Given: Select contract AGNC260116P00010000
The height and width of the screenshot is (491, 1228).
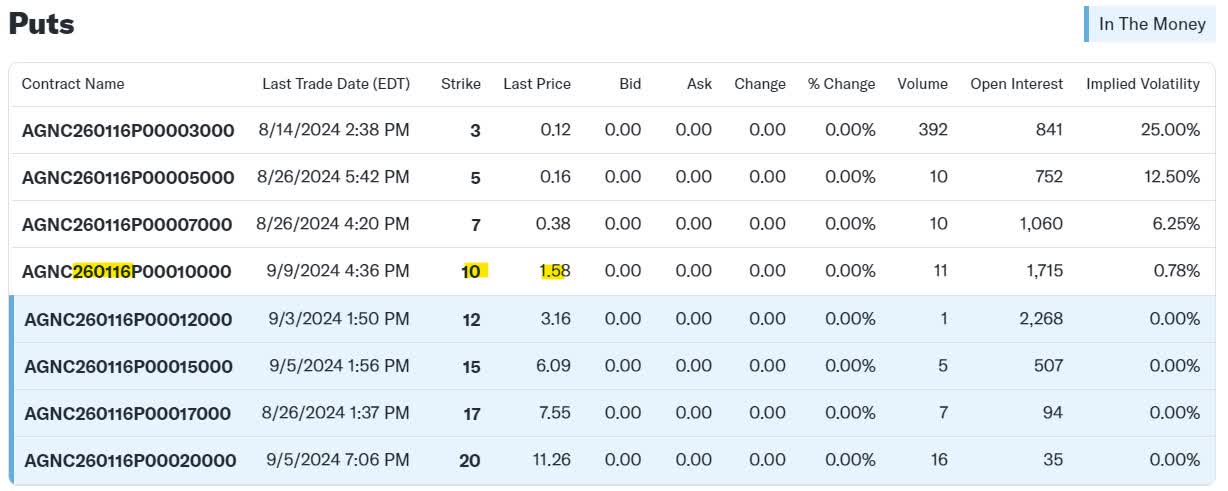Looking at the screenshot, I should coord(127,271).
